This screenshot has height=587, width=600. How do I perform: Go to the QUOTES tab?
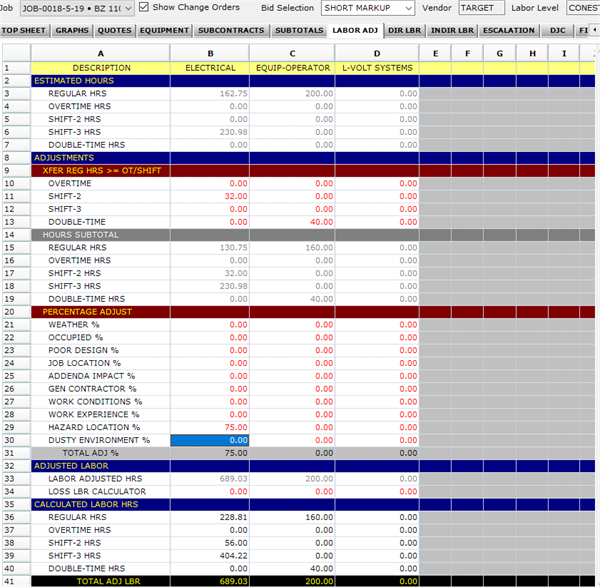[x=114, y=30]
